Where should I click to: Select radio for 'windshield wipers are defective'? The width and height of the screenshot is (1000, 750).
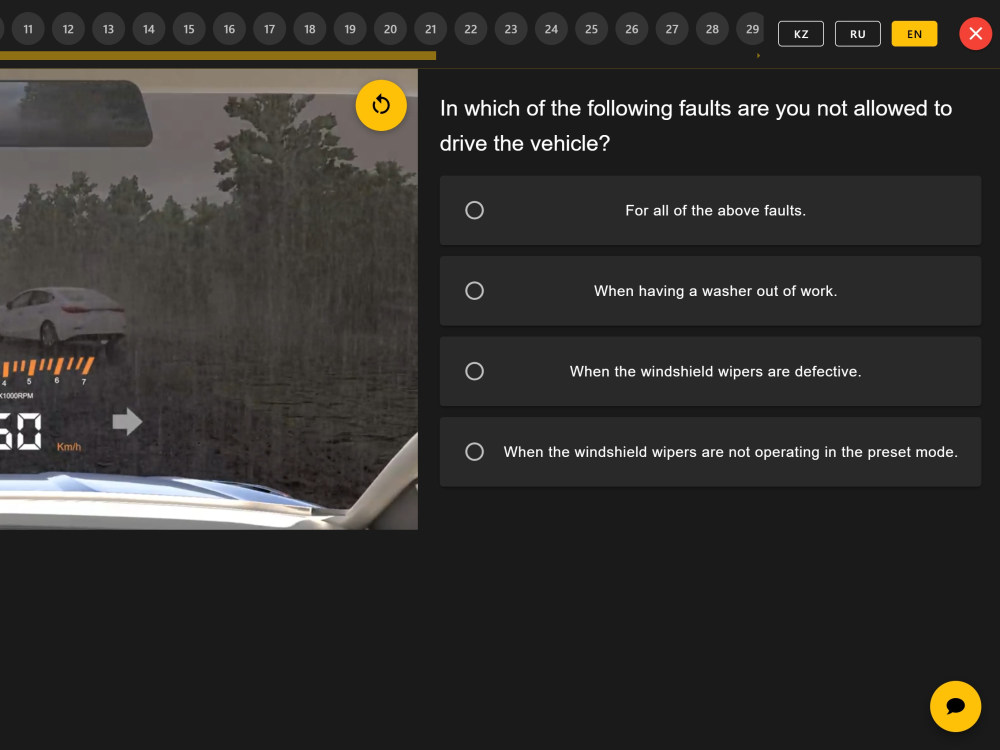click(474, 371)
